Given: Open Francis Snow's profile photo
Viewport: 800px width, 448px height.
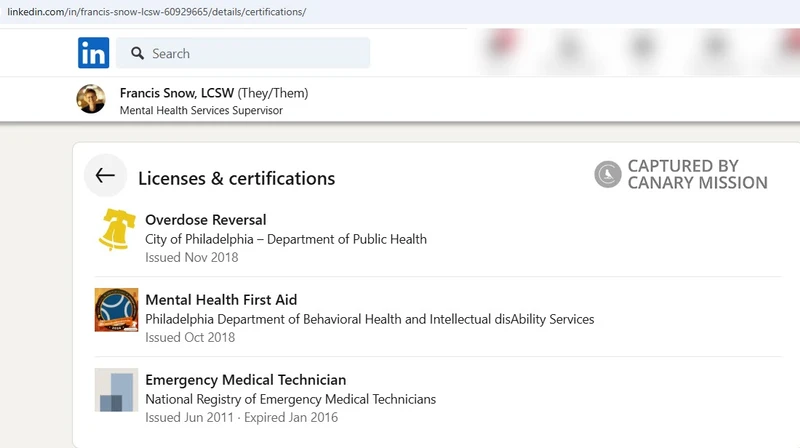Looking at the screenshot, I should click(91, 99).
